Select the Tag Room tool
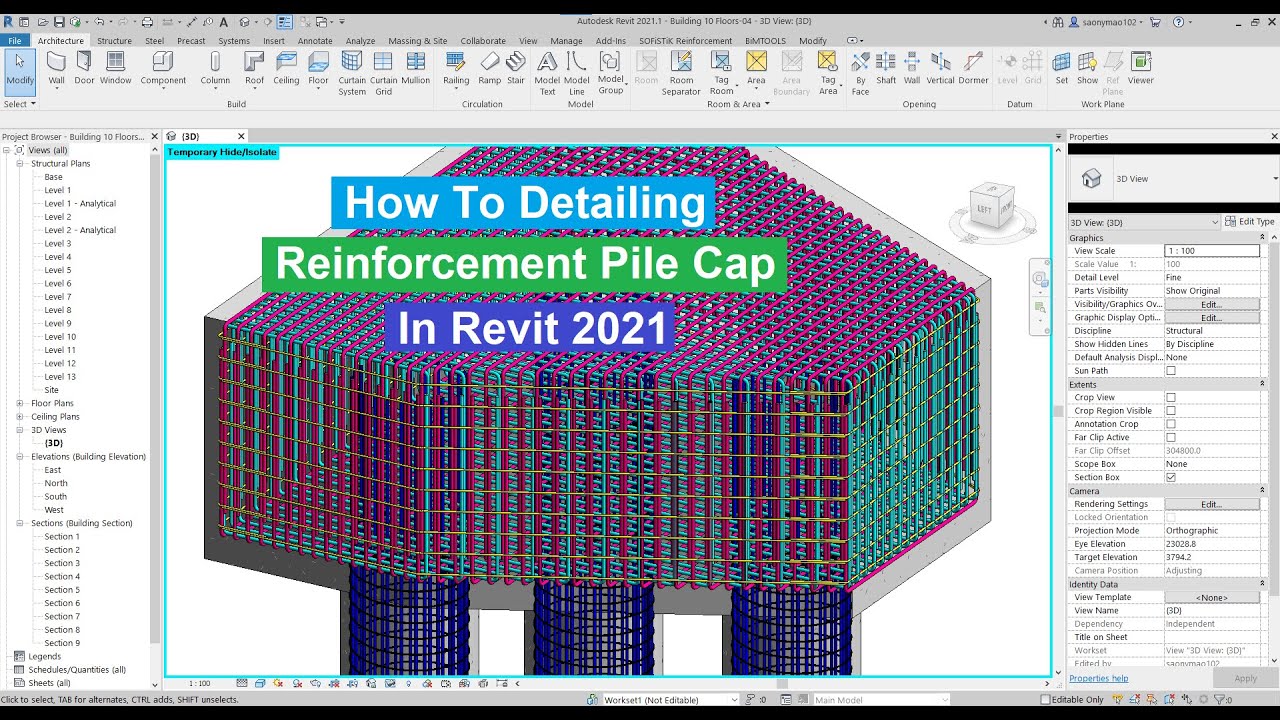 (x=721, y=73)
